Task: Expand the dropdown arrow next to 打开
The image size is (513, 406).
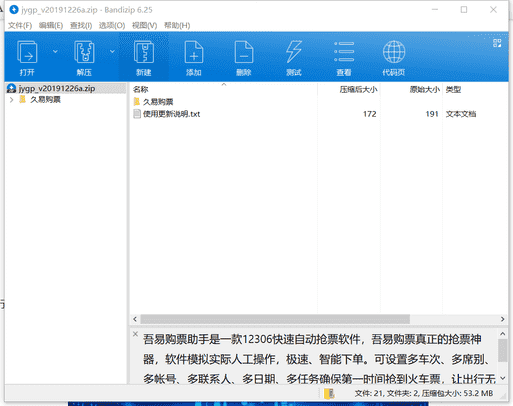Action: point(55,51)
